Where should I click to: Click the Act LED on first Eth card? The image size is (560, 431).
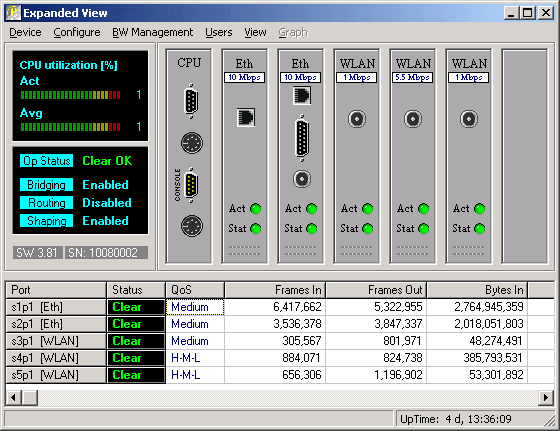[256, 209]
